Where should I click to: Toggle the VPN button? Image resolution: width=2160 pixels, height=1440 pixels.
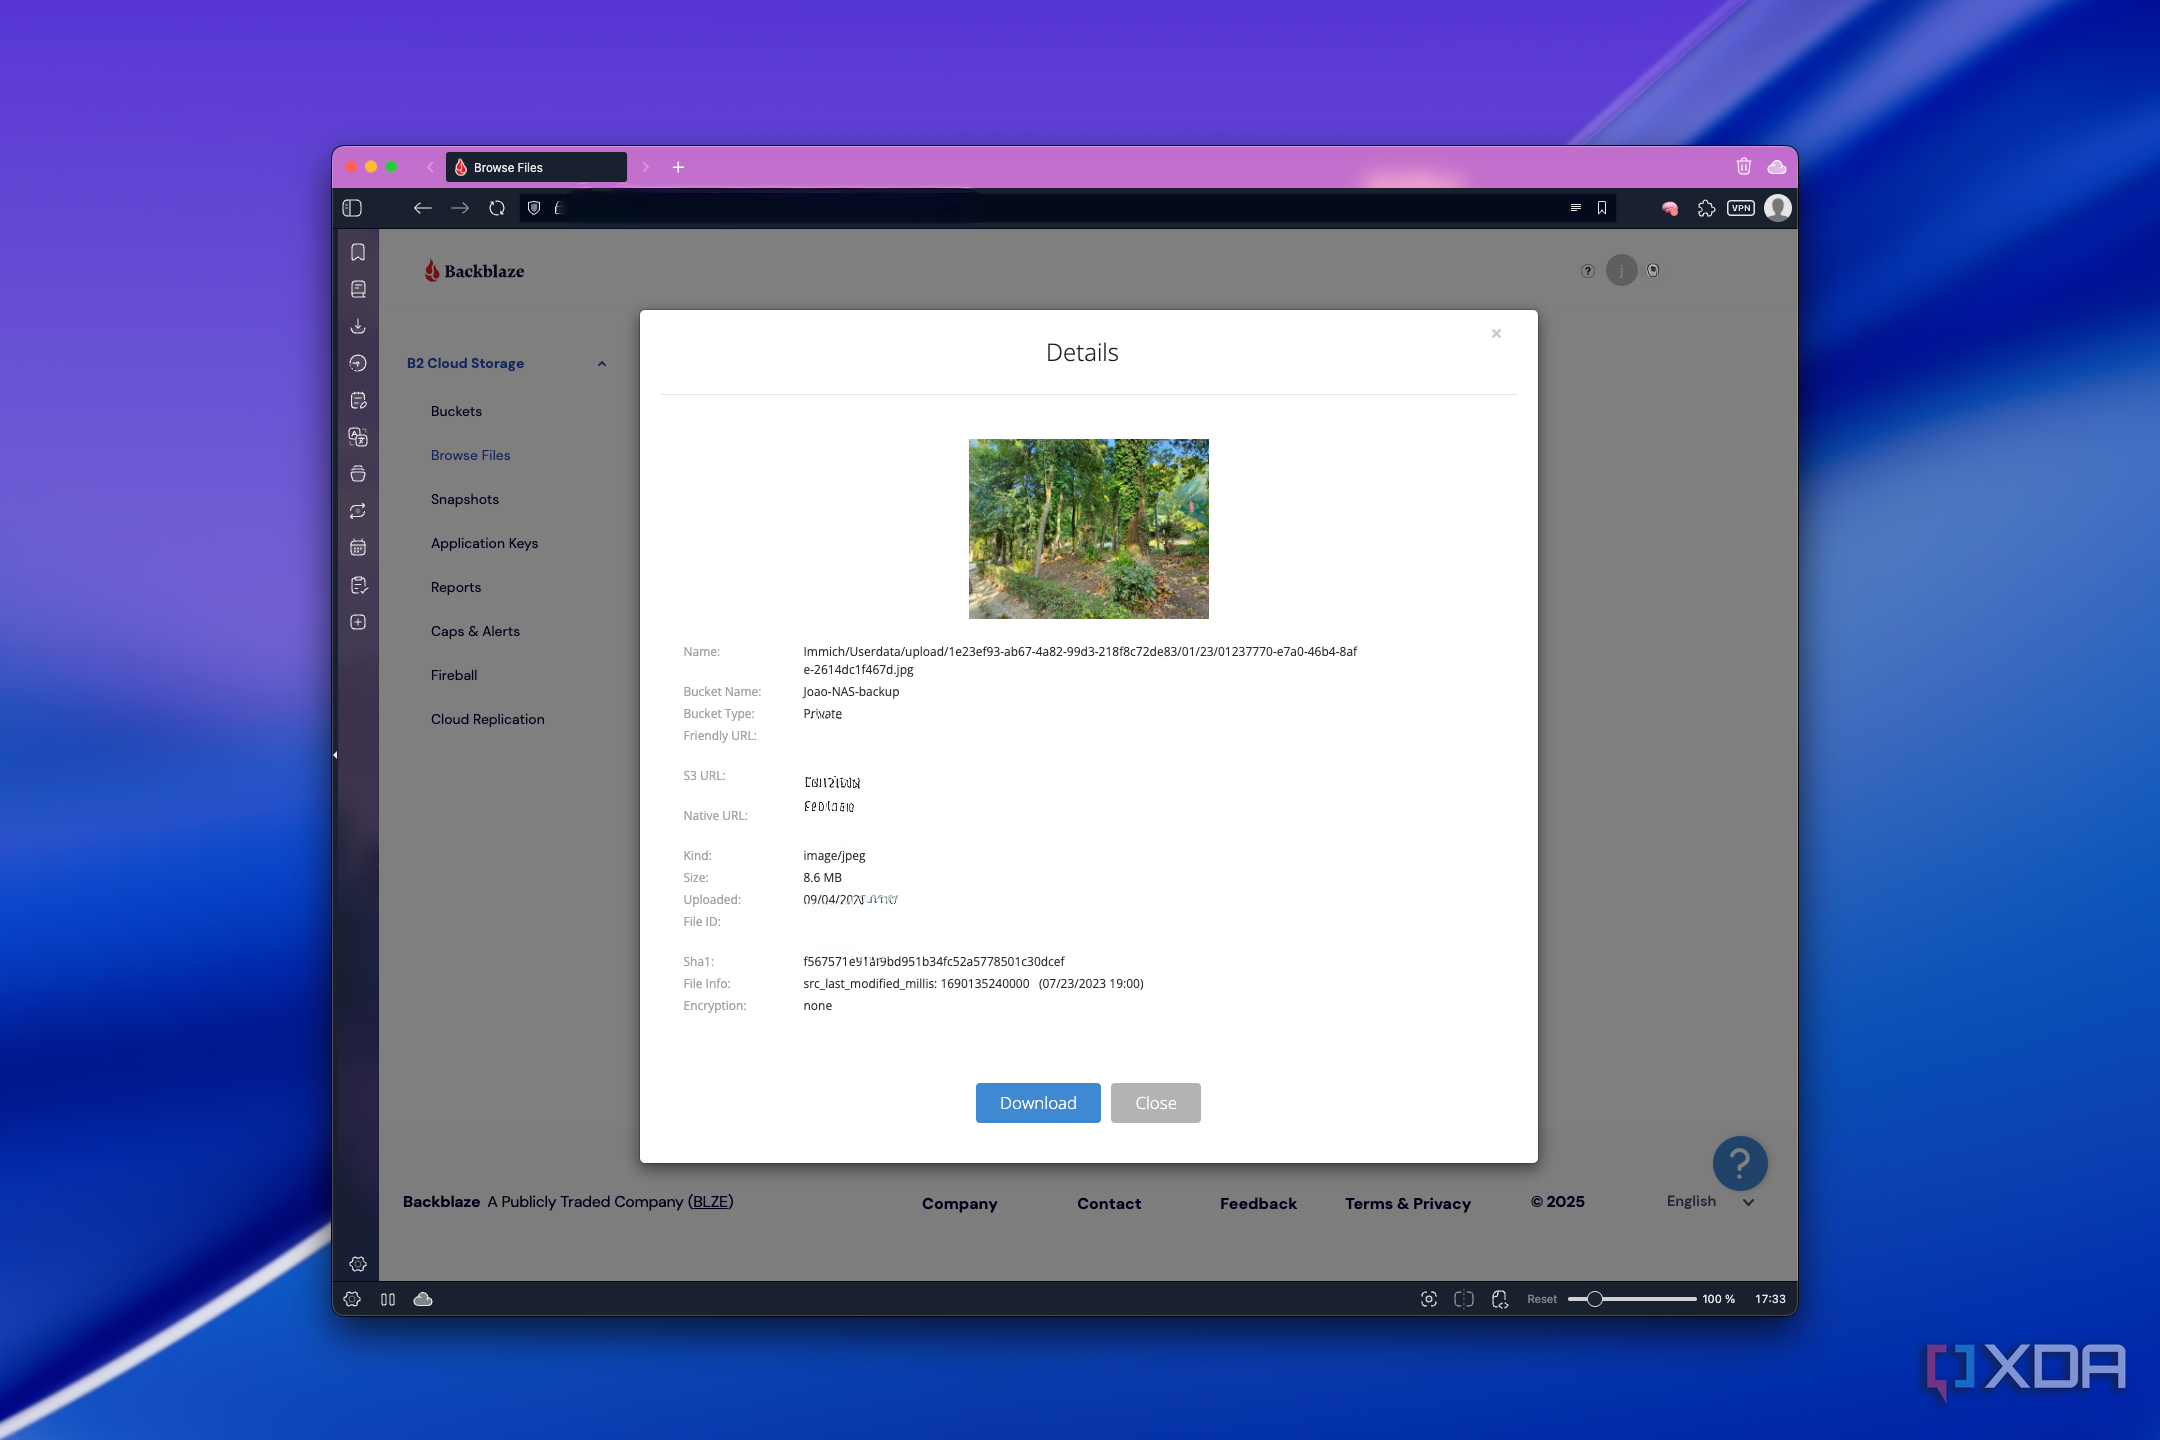(1741, 208)
